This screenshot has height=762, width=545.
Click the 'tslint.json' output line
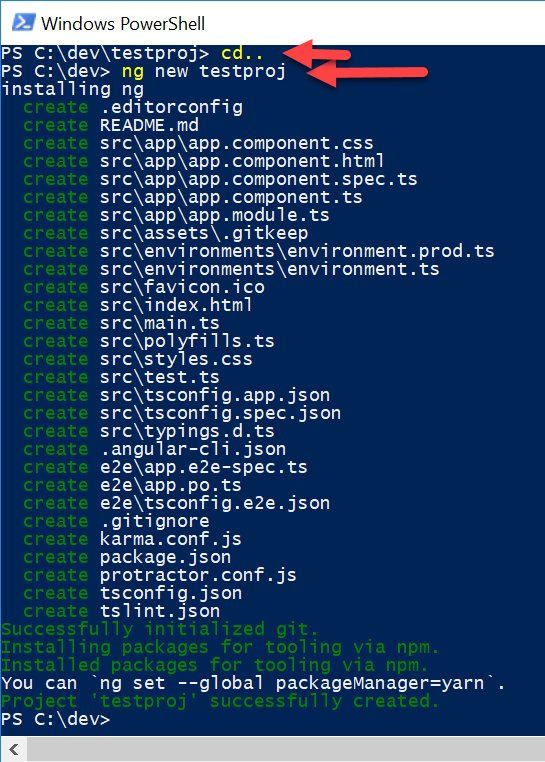122,611
